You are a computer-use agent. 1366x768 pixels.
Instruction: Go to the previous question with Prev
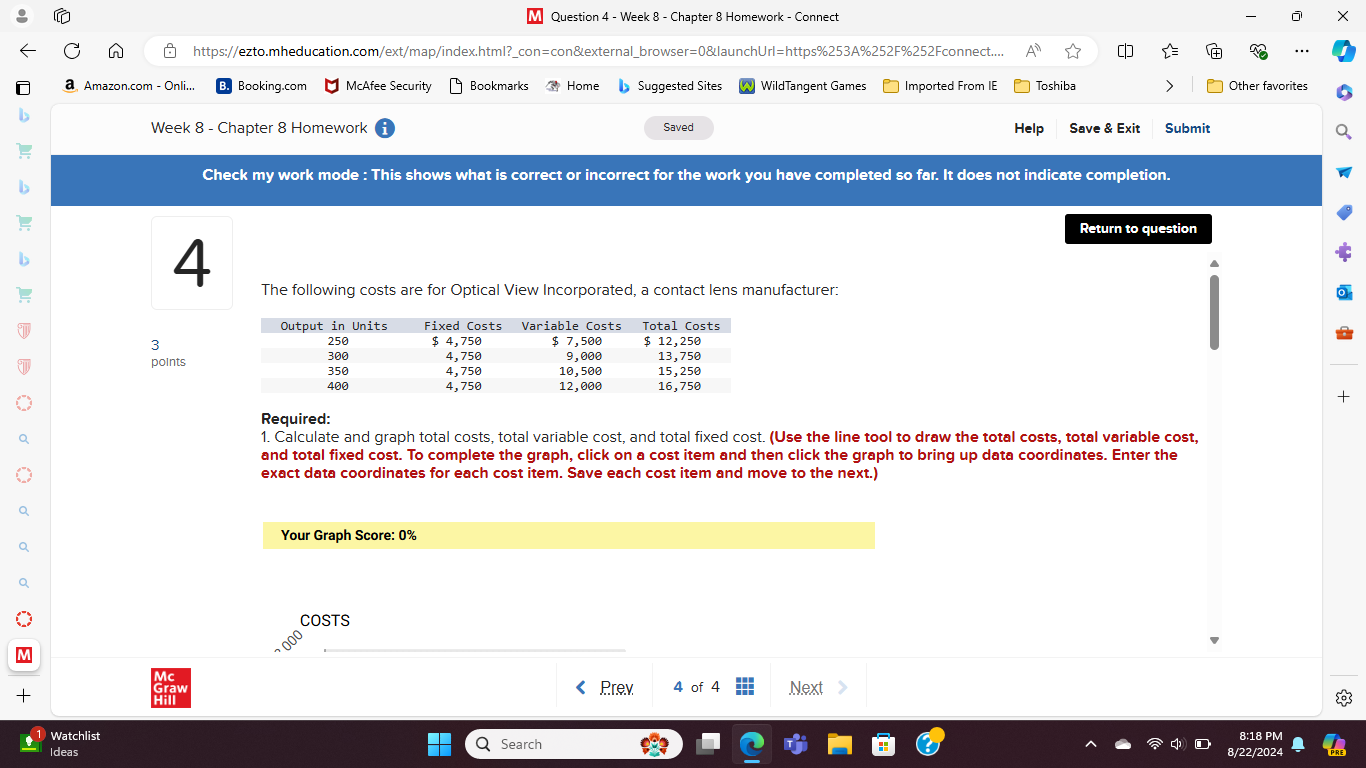pyautogui.click(x=606, y=687)
